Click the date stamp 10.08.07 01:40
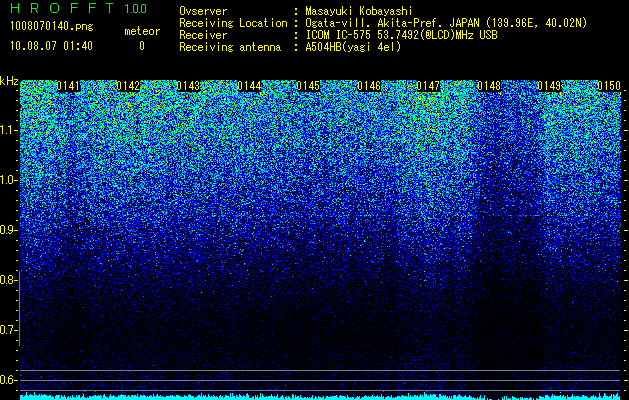This screenshot has width=629, height=400. 51,46
